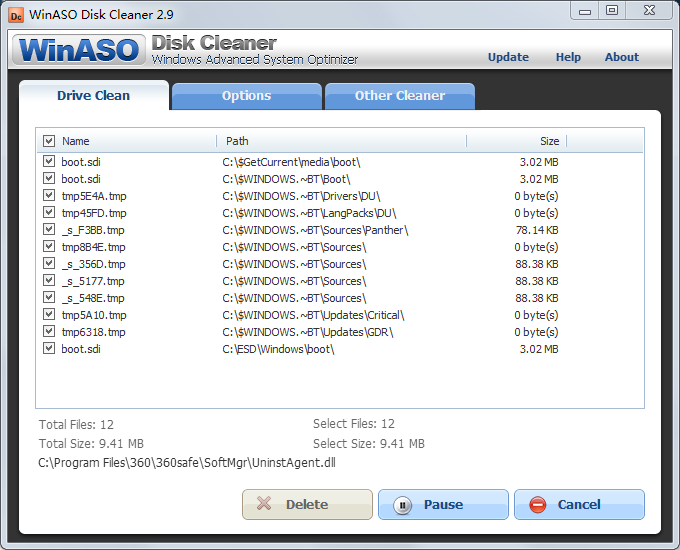This screenshot has height=550, width=680.
Task: Uncheck the tmp6318.tmp checkbox
Action: coord(49,331)
